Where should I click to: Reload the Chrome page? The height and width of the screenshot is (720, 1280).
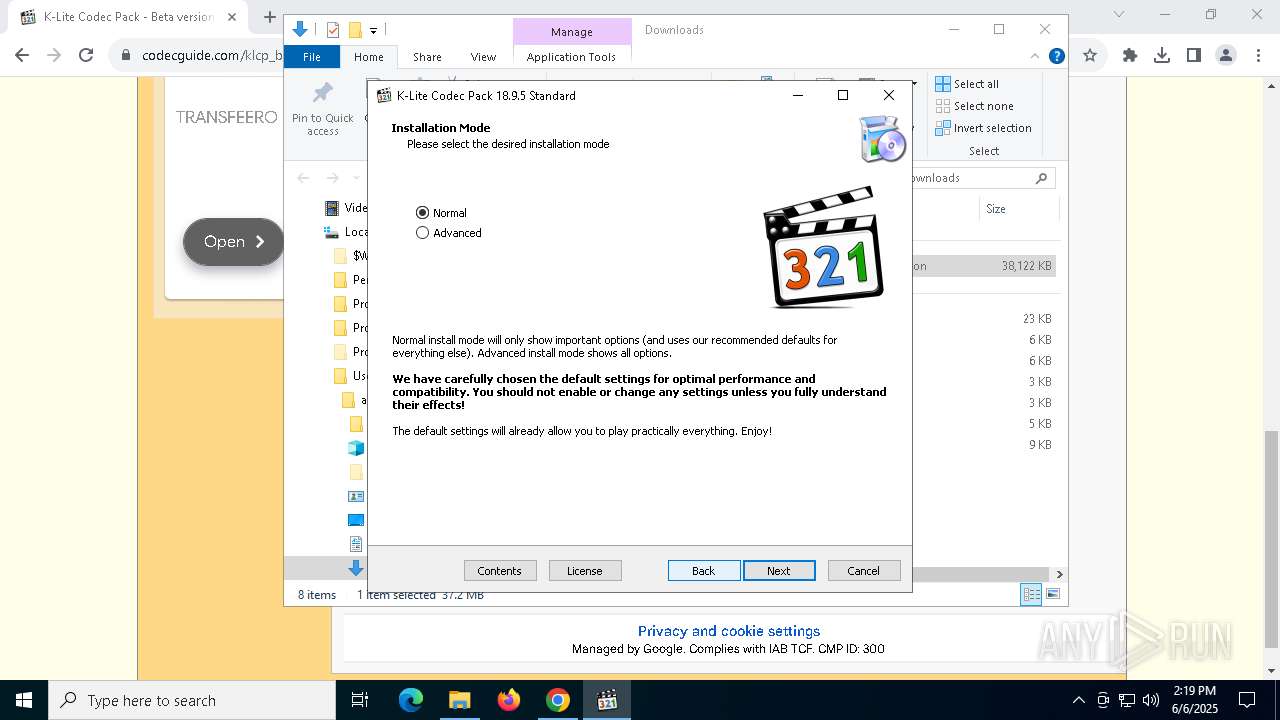click(x=86, y=56)
